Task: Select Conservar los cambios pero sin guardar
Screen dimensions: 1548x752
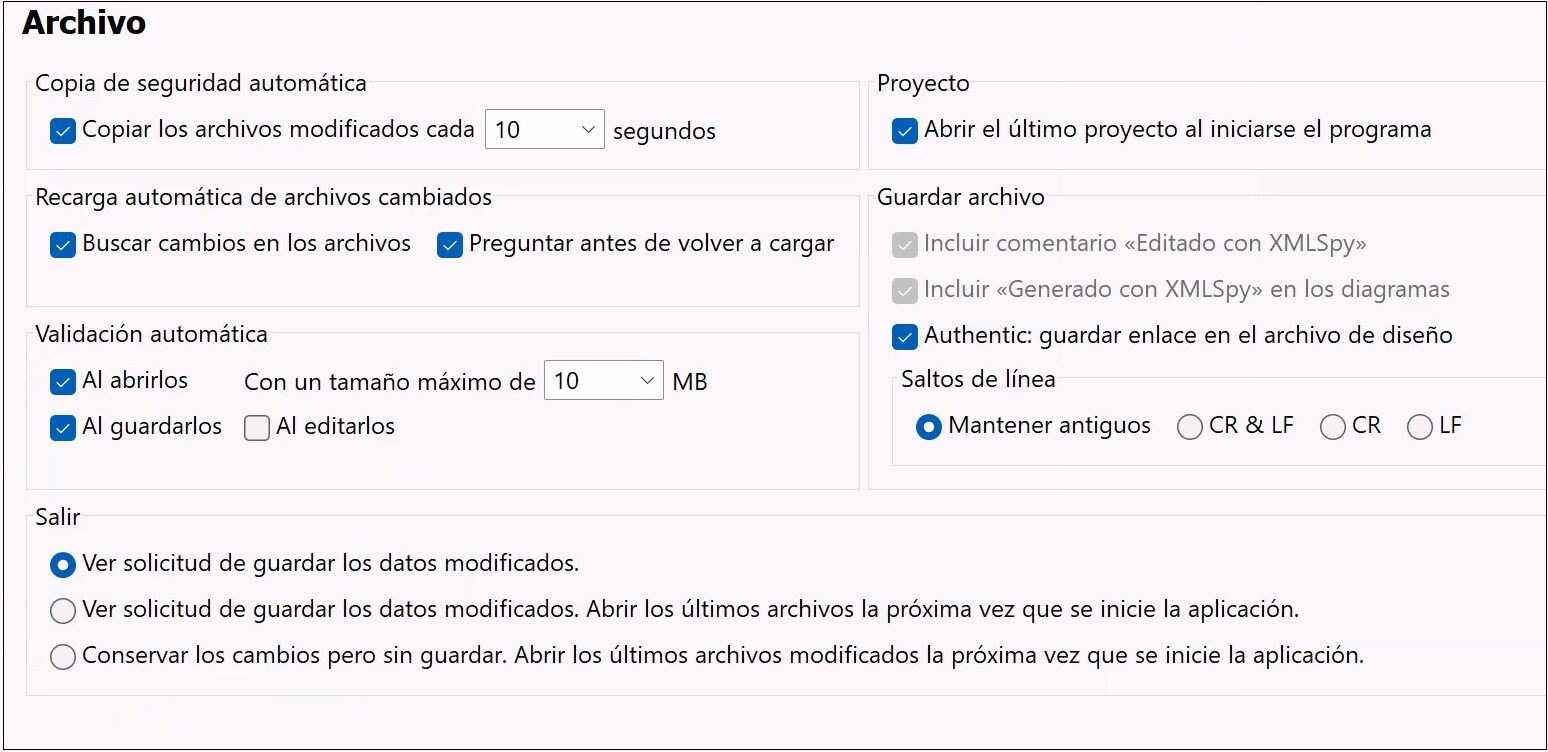Action: [x=63, y=657]
